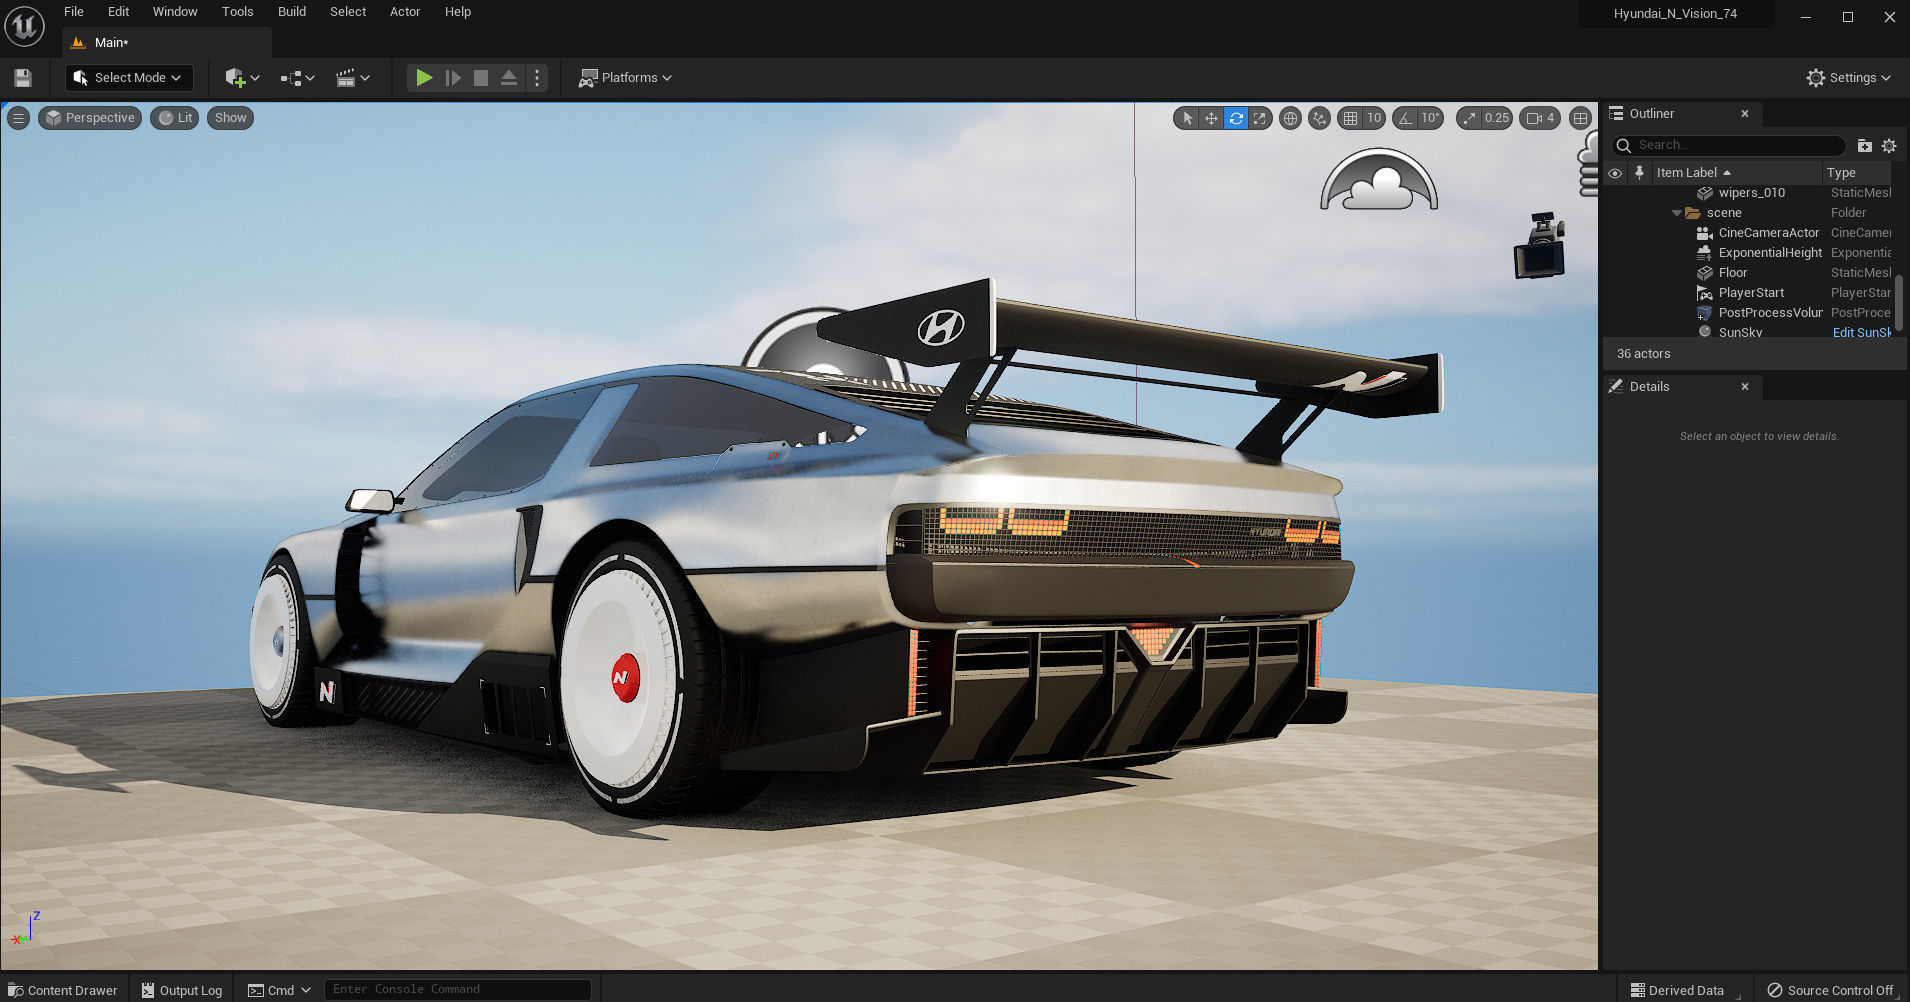
Task: Open the Platforms dropdown
Action: point(625,78)
